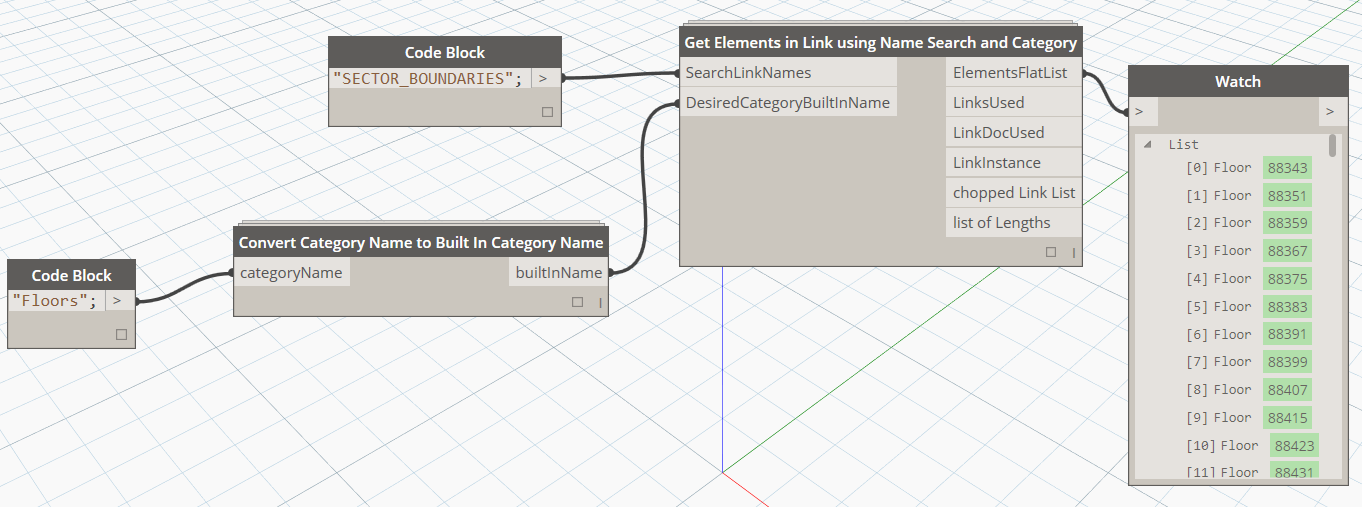The height and width of the screenshot is (507, 1362).
Task: Click green element ID 88415 for Floor nine
Action: click(x=1286, y=418)
